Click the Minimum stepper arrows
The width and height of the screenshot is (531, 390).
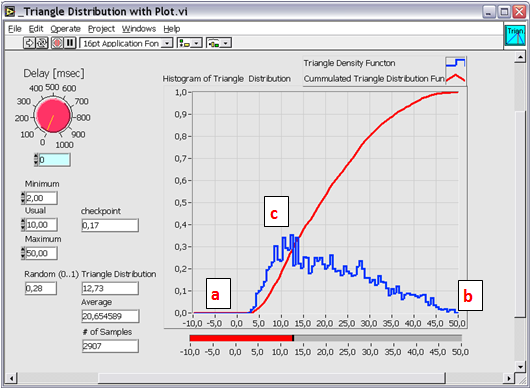pos(23,198)
